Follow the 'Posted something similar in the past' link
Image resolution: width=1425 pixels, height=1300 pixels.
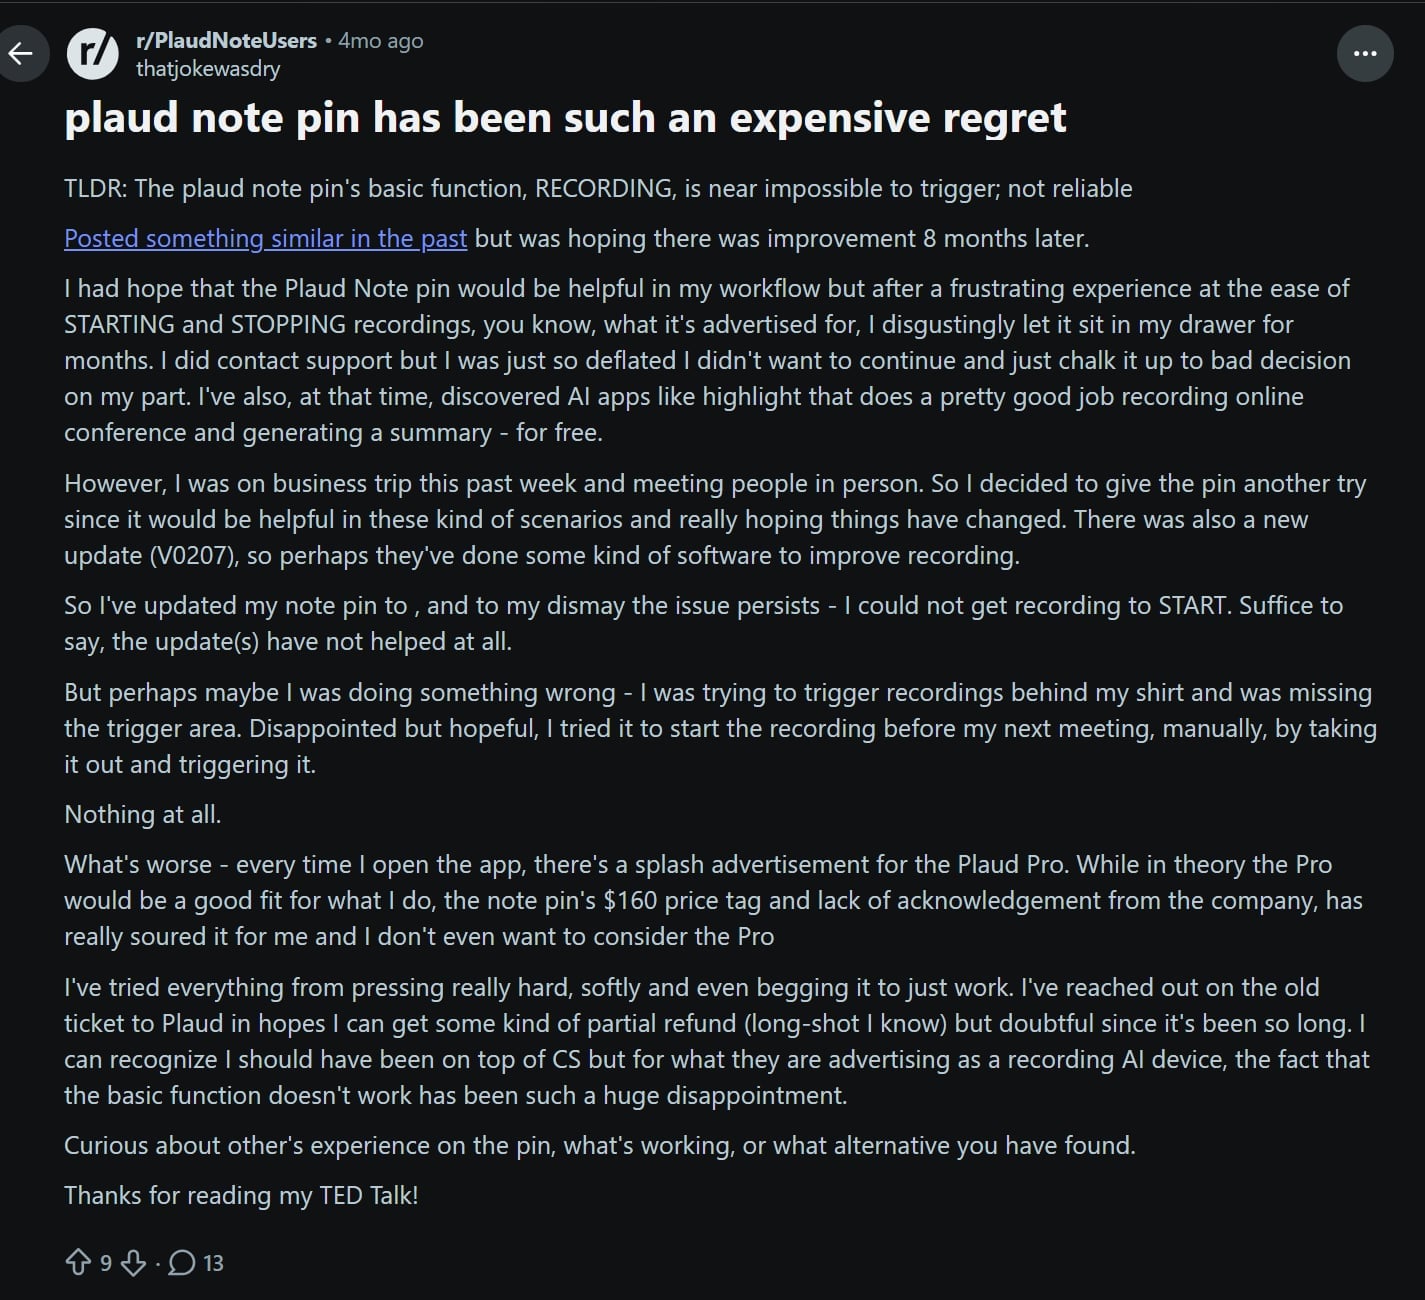coord(265,239)
